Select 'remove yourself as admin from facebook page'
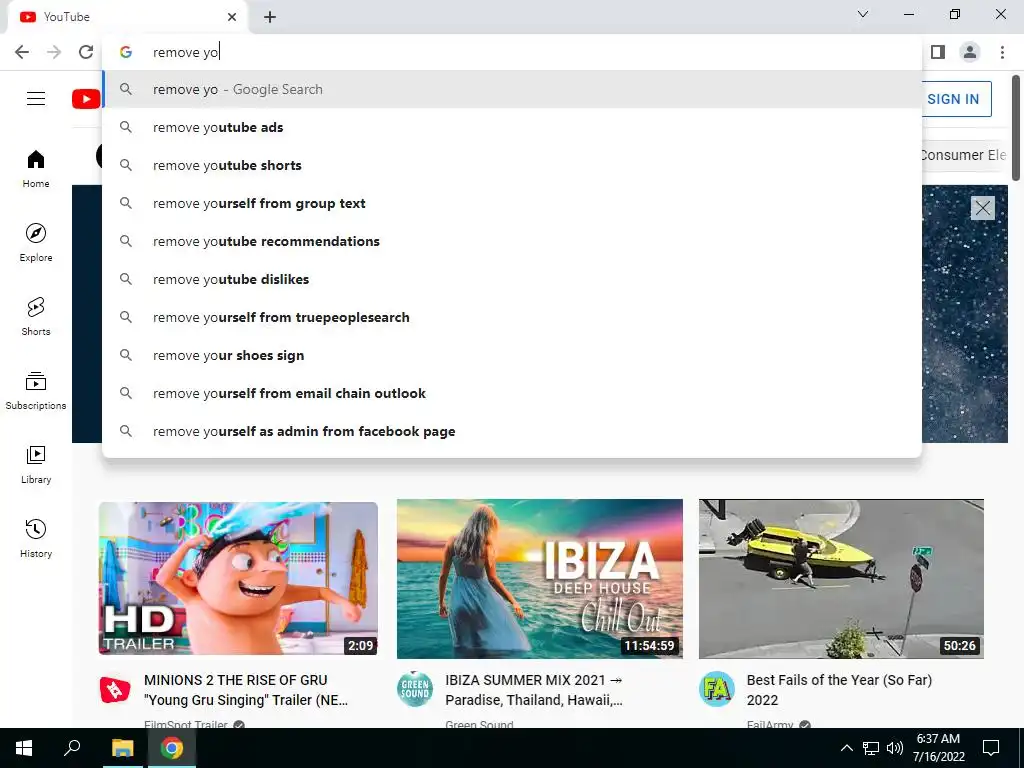The image size is (1024, 768). [512, 431]
